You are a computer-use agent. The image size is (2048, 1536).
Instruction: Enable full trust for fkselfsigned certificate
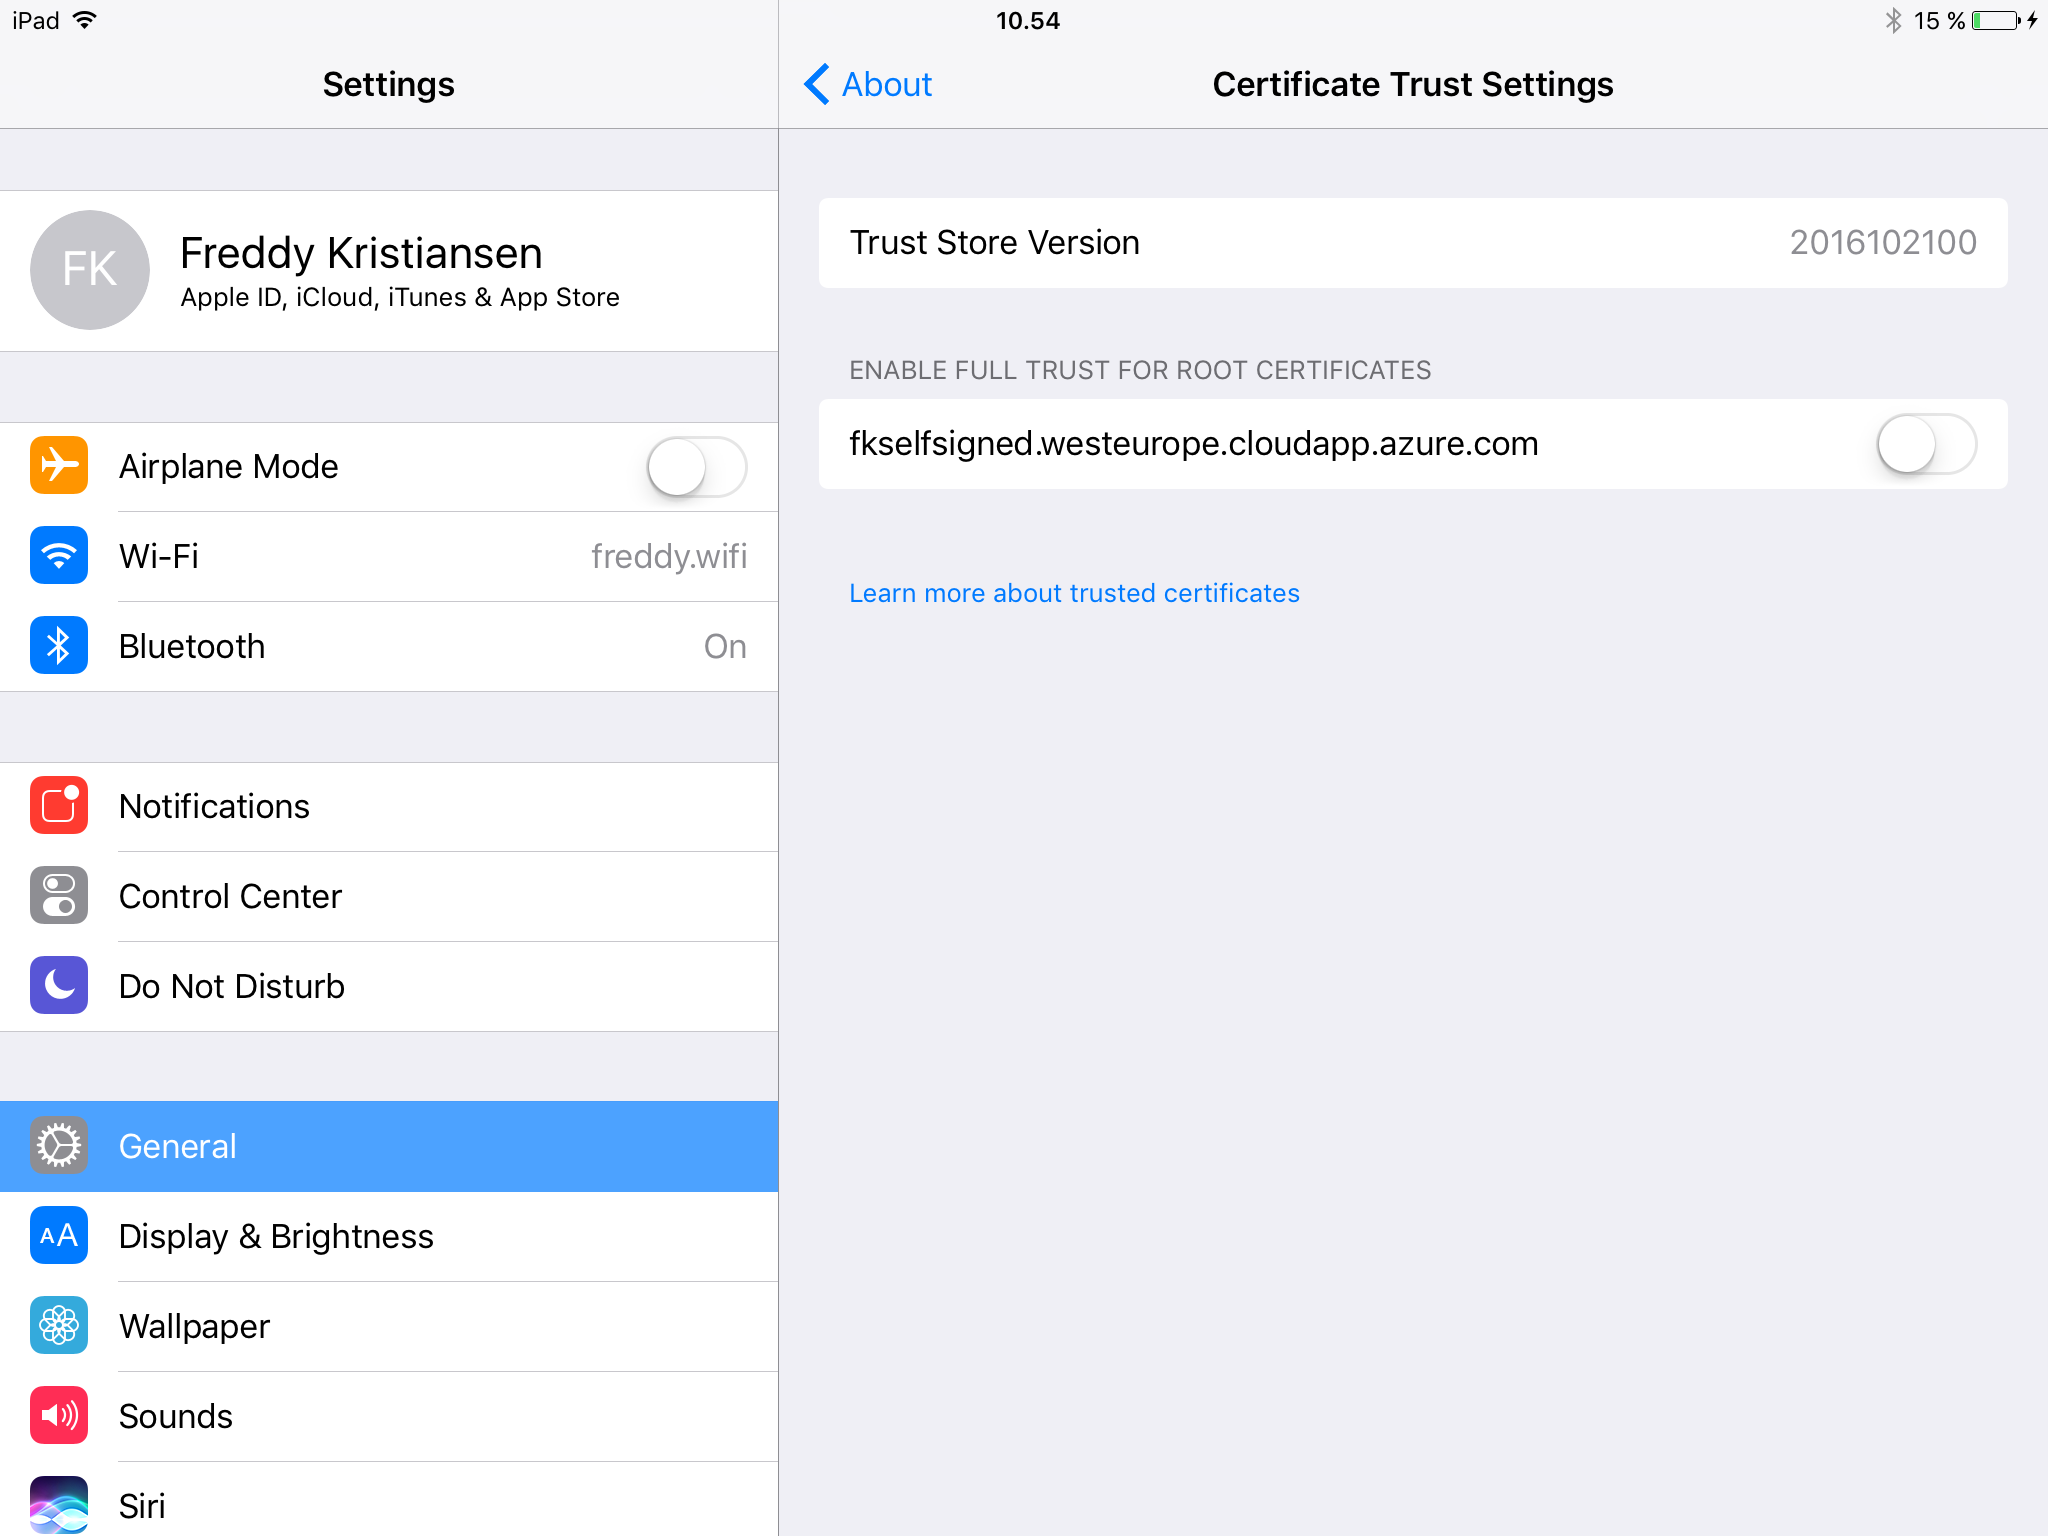pos(1926,444)
